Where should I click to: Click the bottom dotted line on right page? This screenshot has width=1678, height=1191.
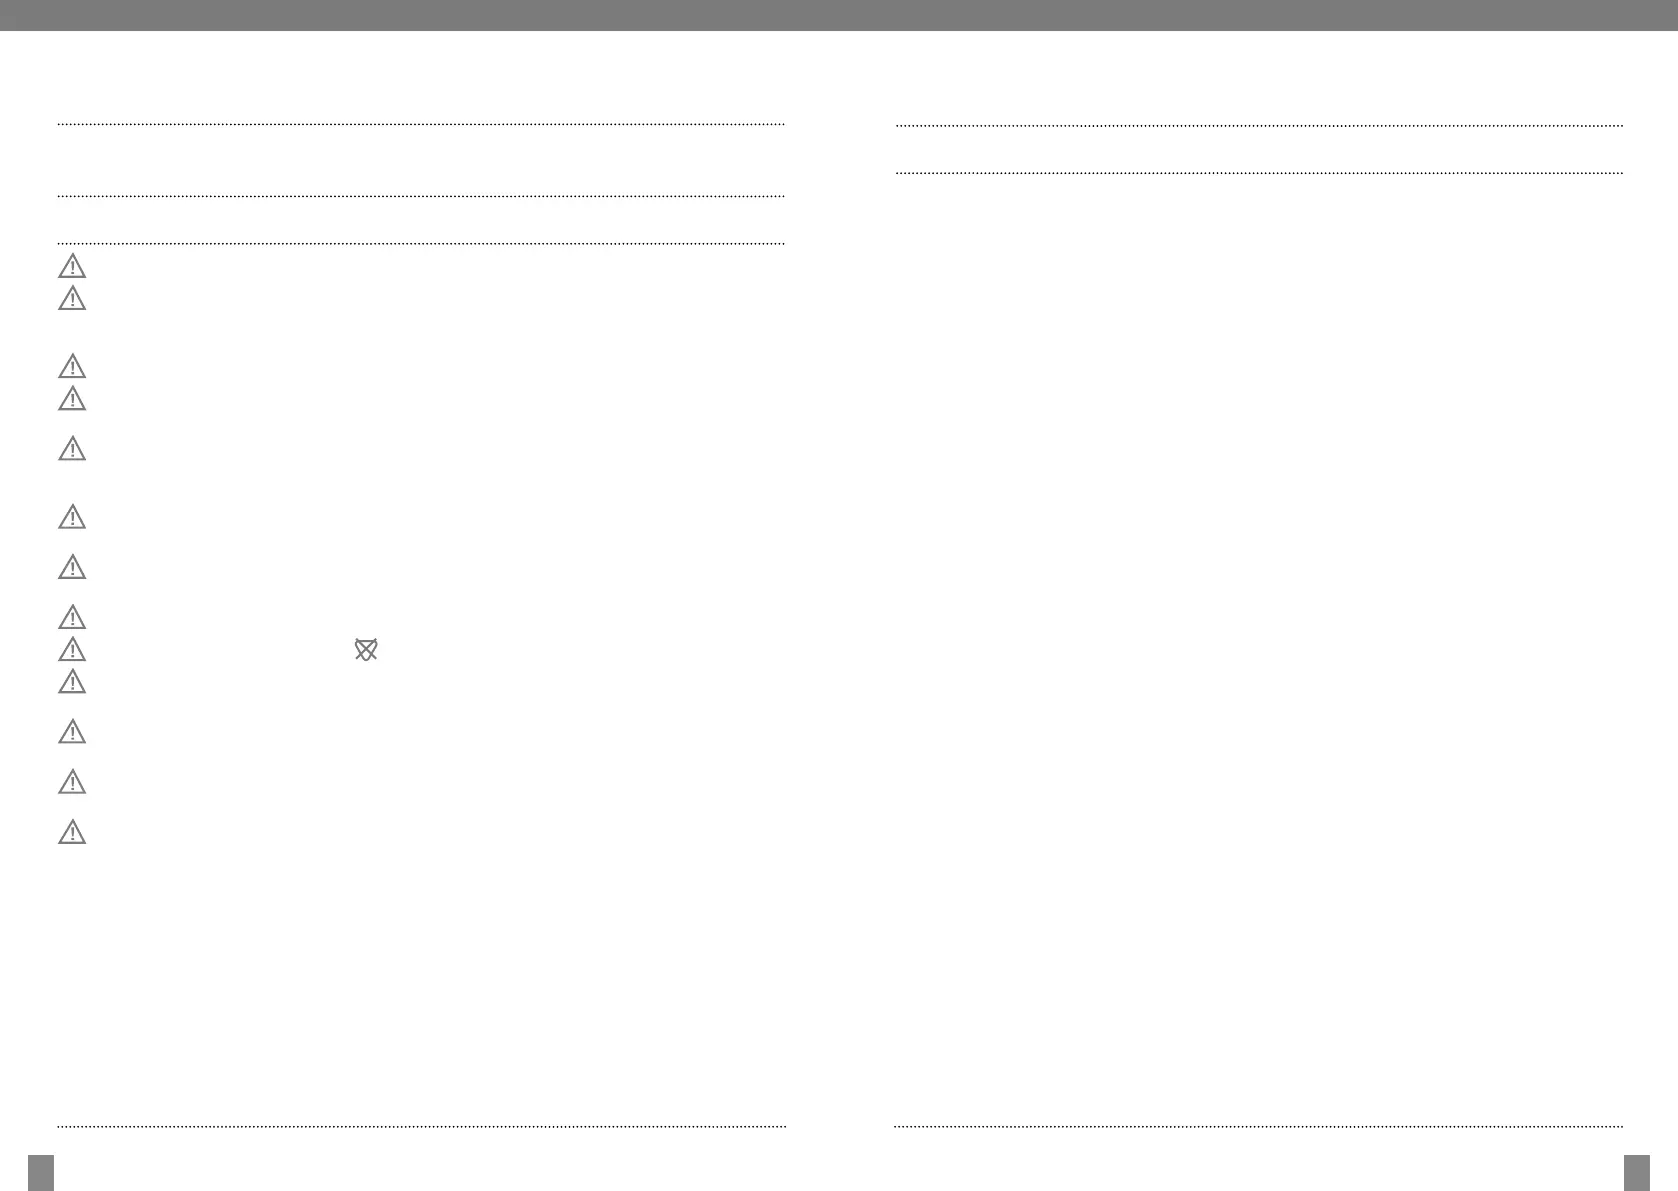[x=1258, y=1127]
